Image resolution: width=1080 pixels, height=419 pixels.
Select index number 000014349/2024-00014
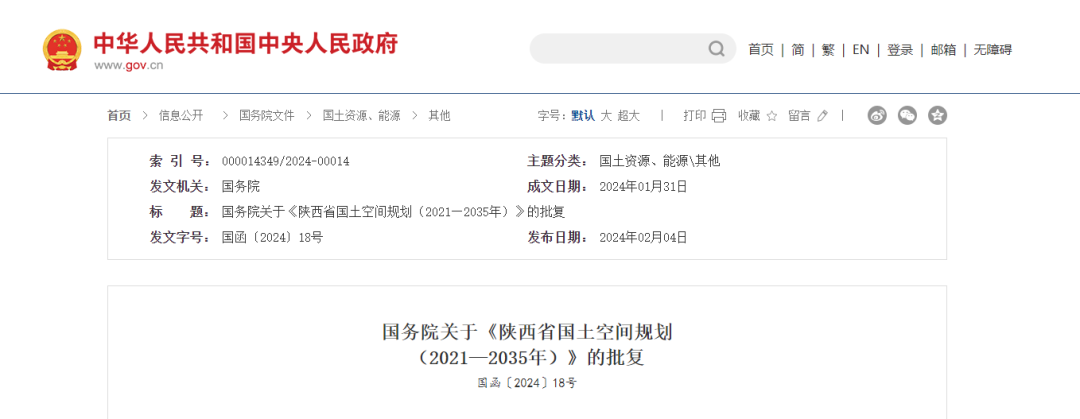click(x=286, y=161)
